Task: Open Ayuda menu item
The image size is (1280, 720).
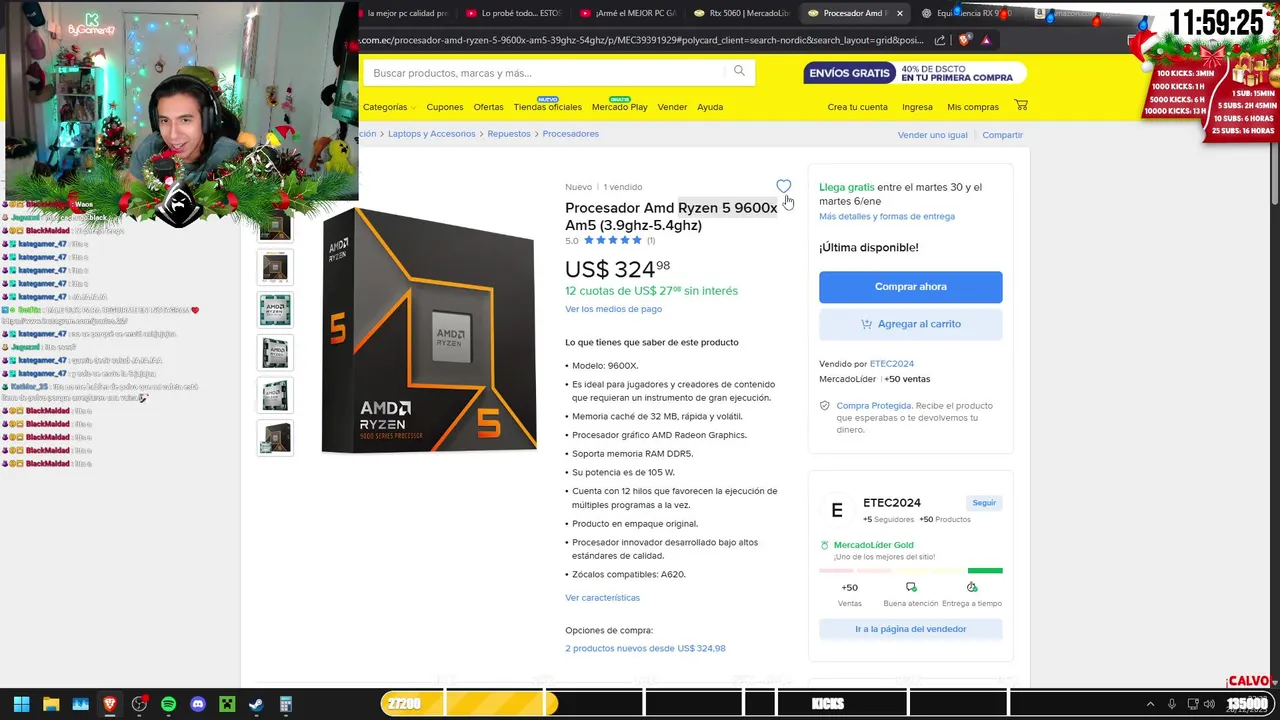Action: point(710,107)
